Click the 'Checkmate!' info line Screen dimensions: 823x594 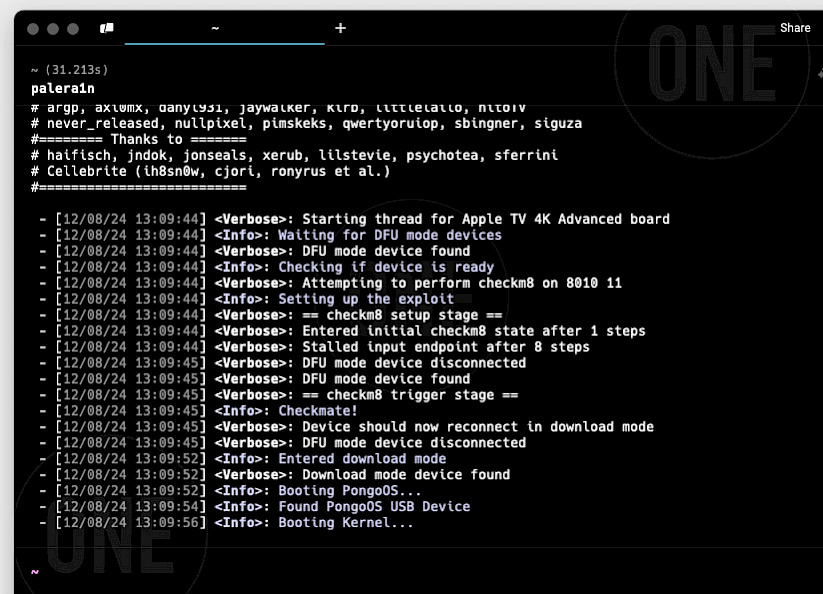[x=318, y=411]
